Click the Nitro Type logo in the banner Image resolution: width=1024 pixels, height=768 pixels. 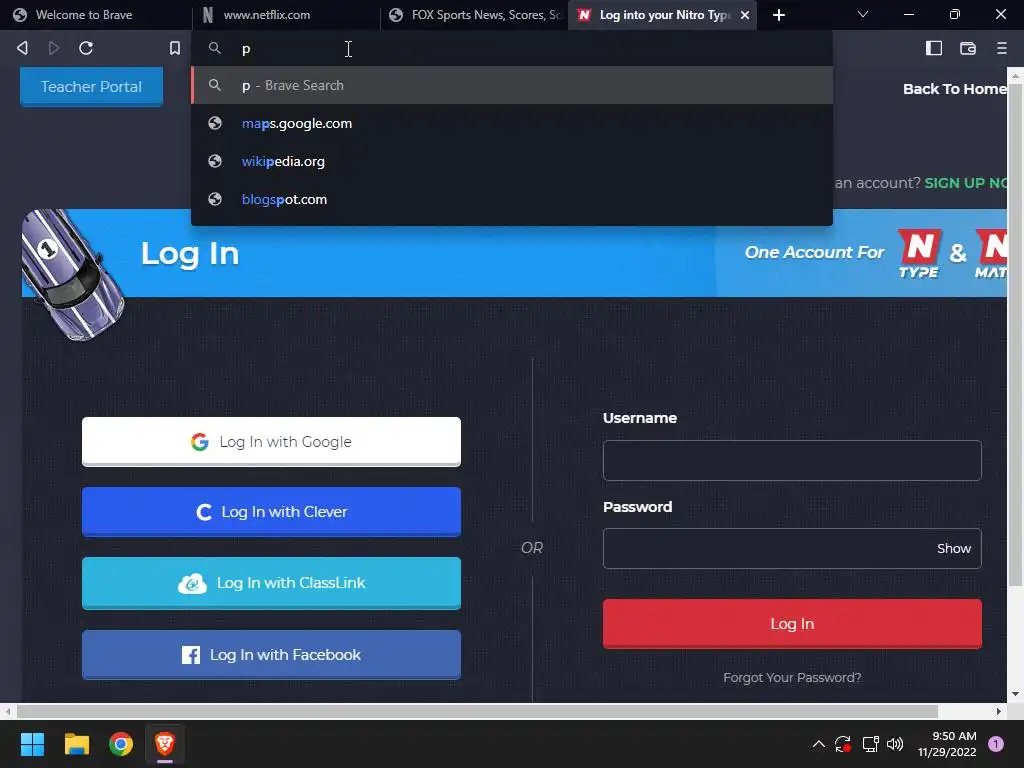point(920,253)
